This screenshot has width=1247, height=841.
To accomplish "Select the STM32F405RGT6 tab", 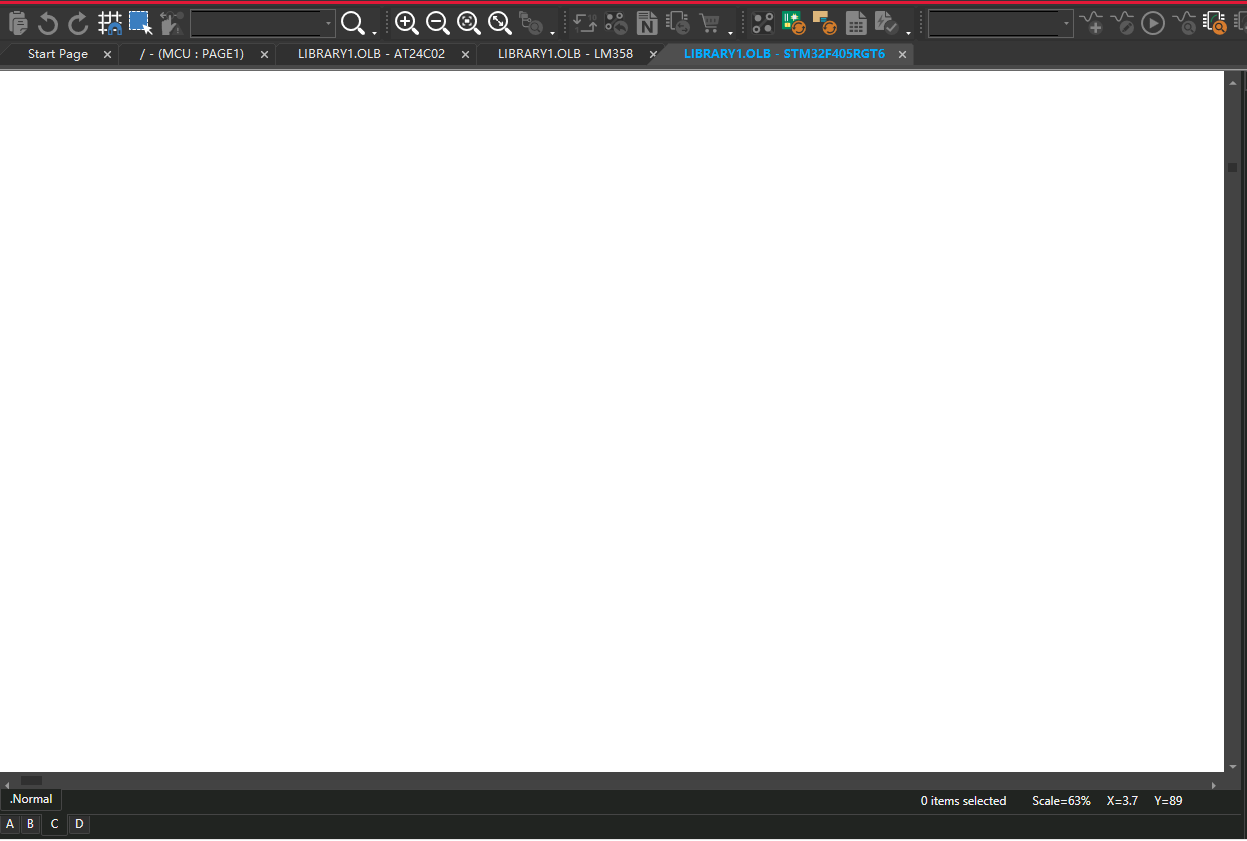I will point(784,54).
